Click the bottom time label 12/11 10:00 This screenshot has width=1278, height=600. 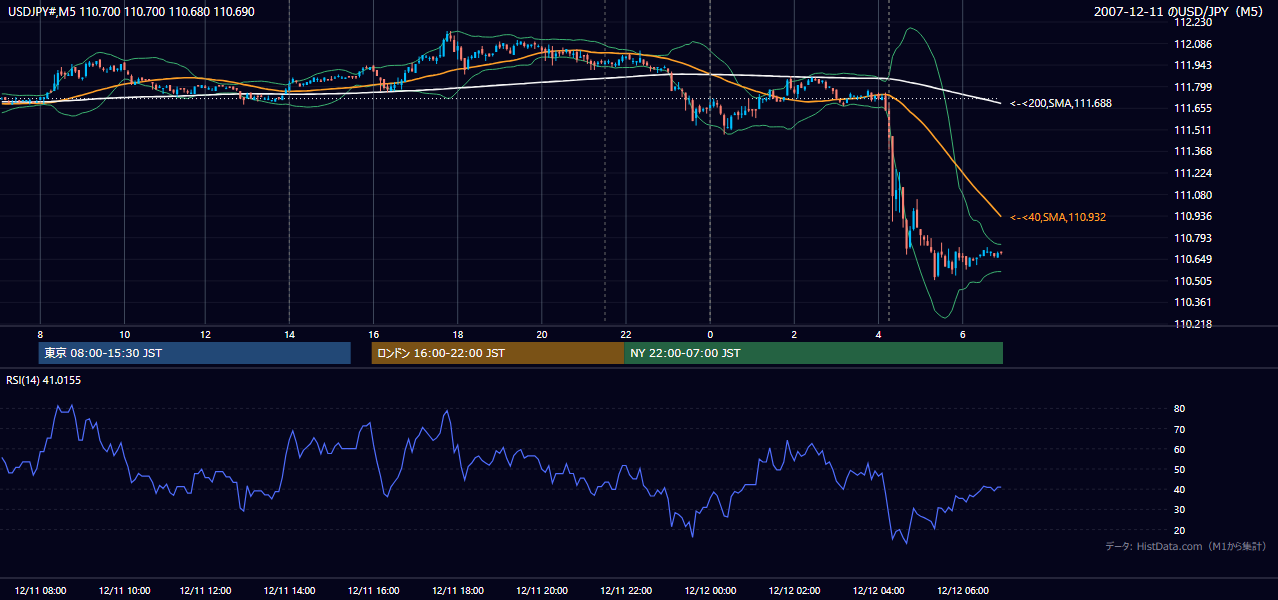pos(124,591)
